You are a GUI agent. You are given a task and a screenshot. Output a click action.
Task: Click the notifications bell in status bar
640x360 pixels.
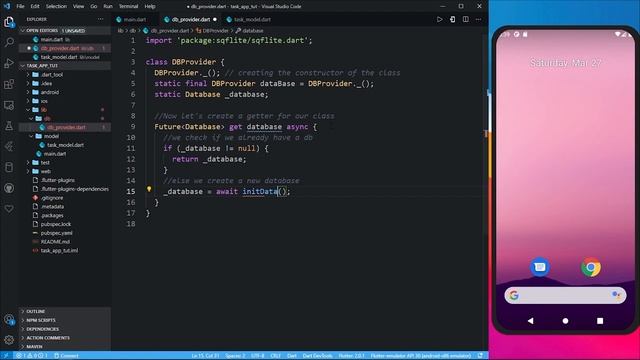[480, 356]
